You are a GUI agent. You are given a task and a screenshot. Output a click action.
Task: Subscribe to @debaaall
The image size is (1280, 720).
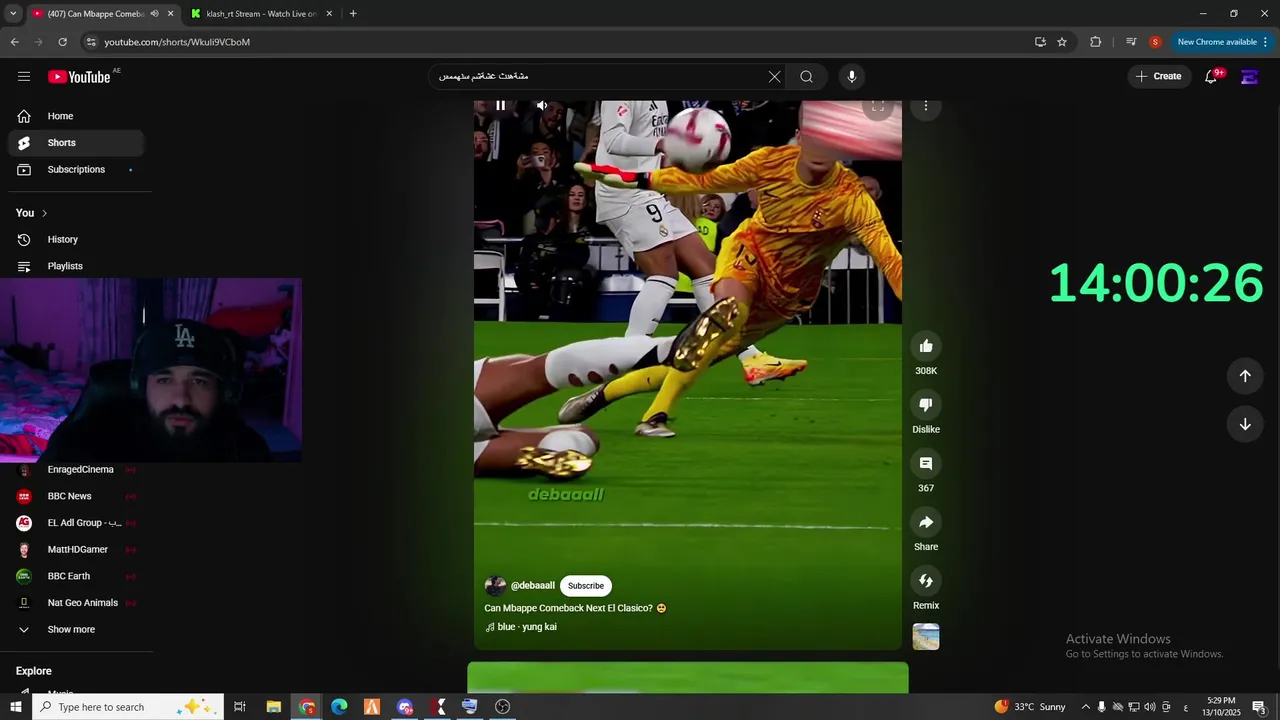pos(586,586)
